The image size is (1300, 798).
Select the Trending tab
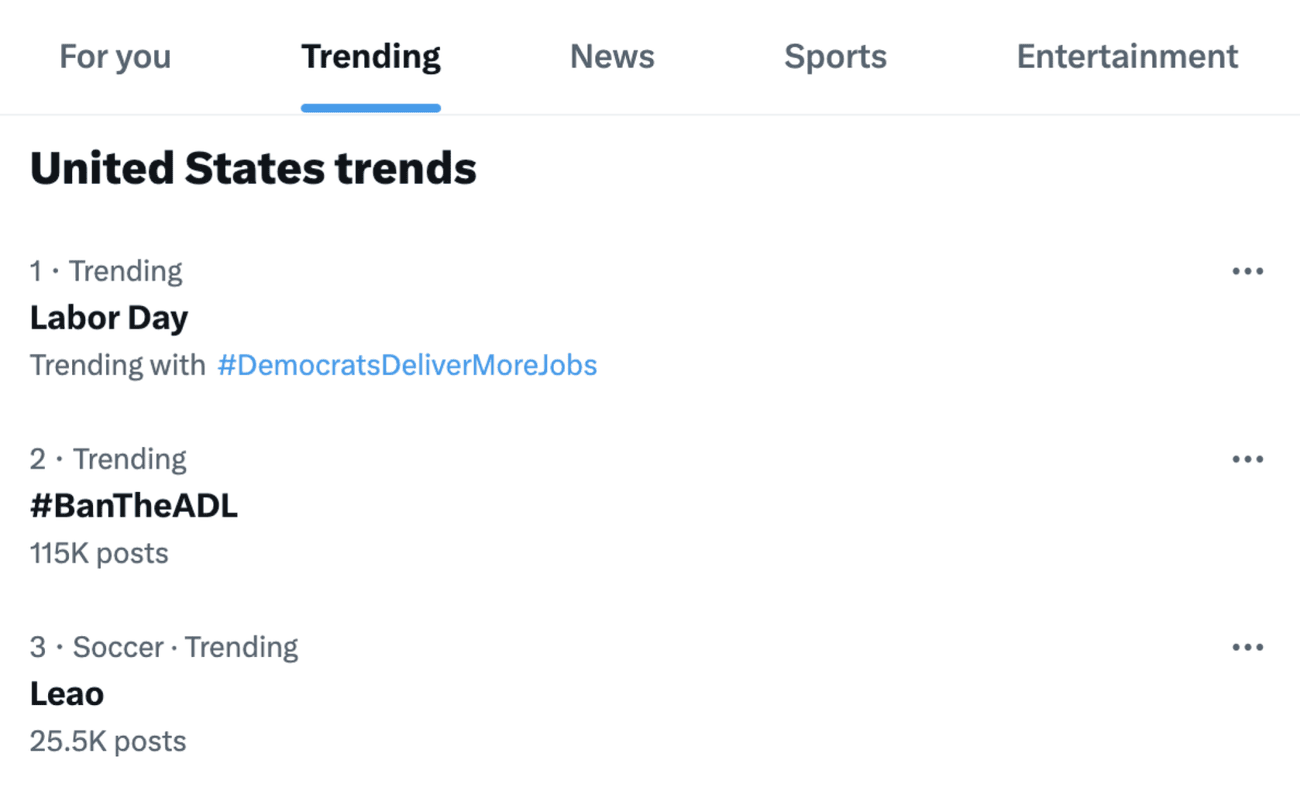pyautogui.click(x=371, y=56)
